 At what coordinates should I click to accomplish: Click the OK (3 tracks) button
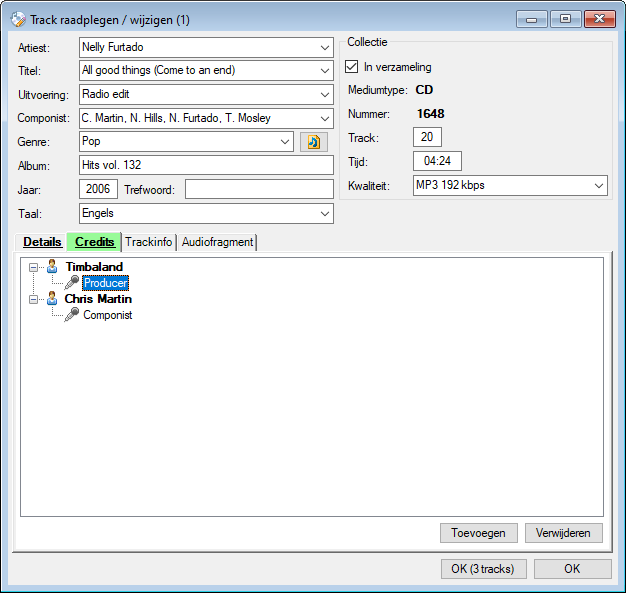pyautogui.click(x=483, y=569)
